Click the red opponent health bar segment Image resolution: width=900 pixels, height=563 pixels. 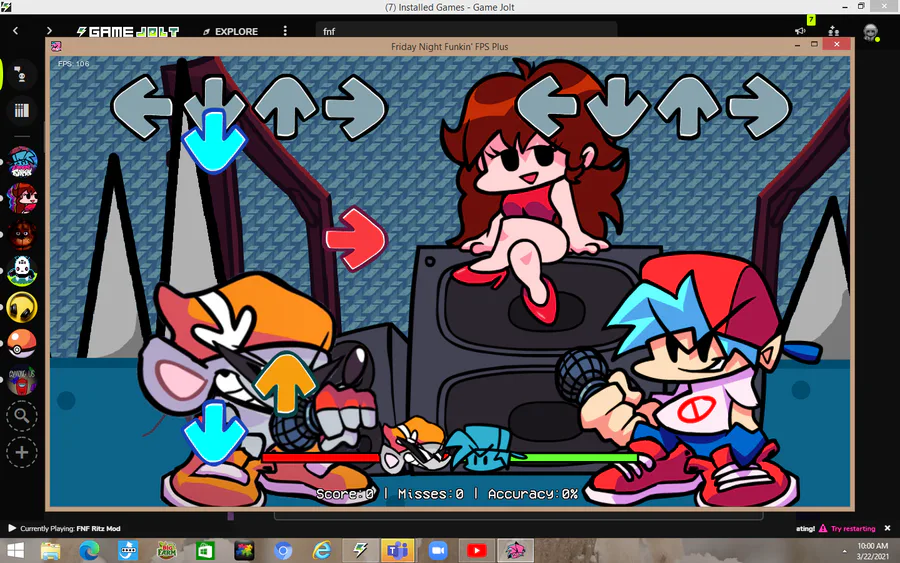(319, 457)
